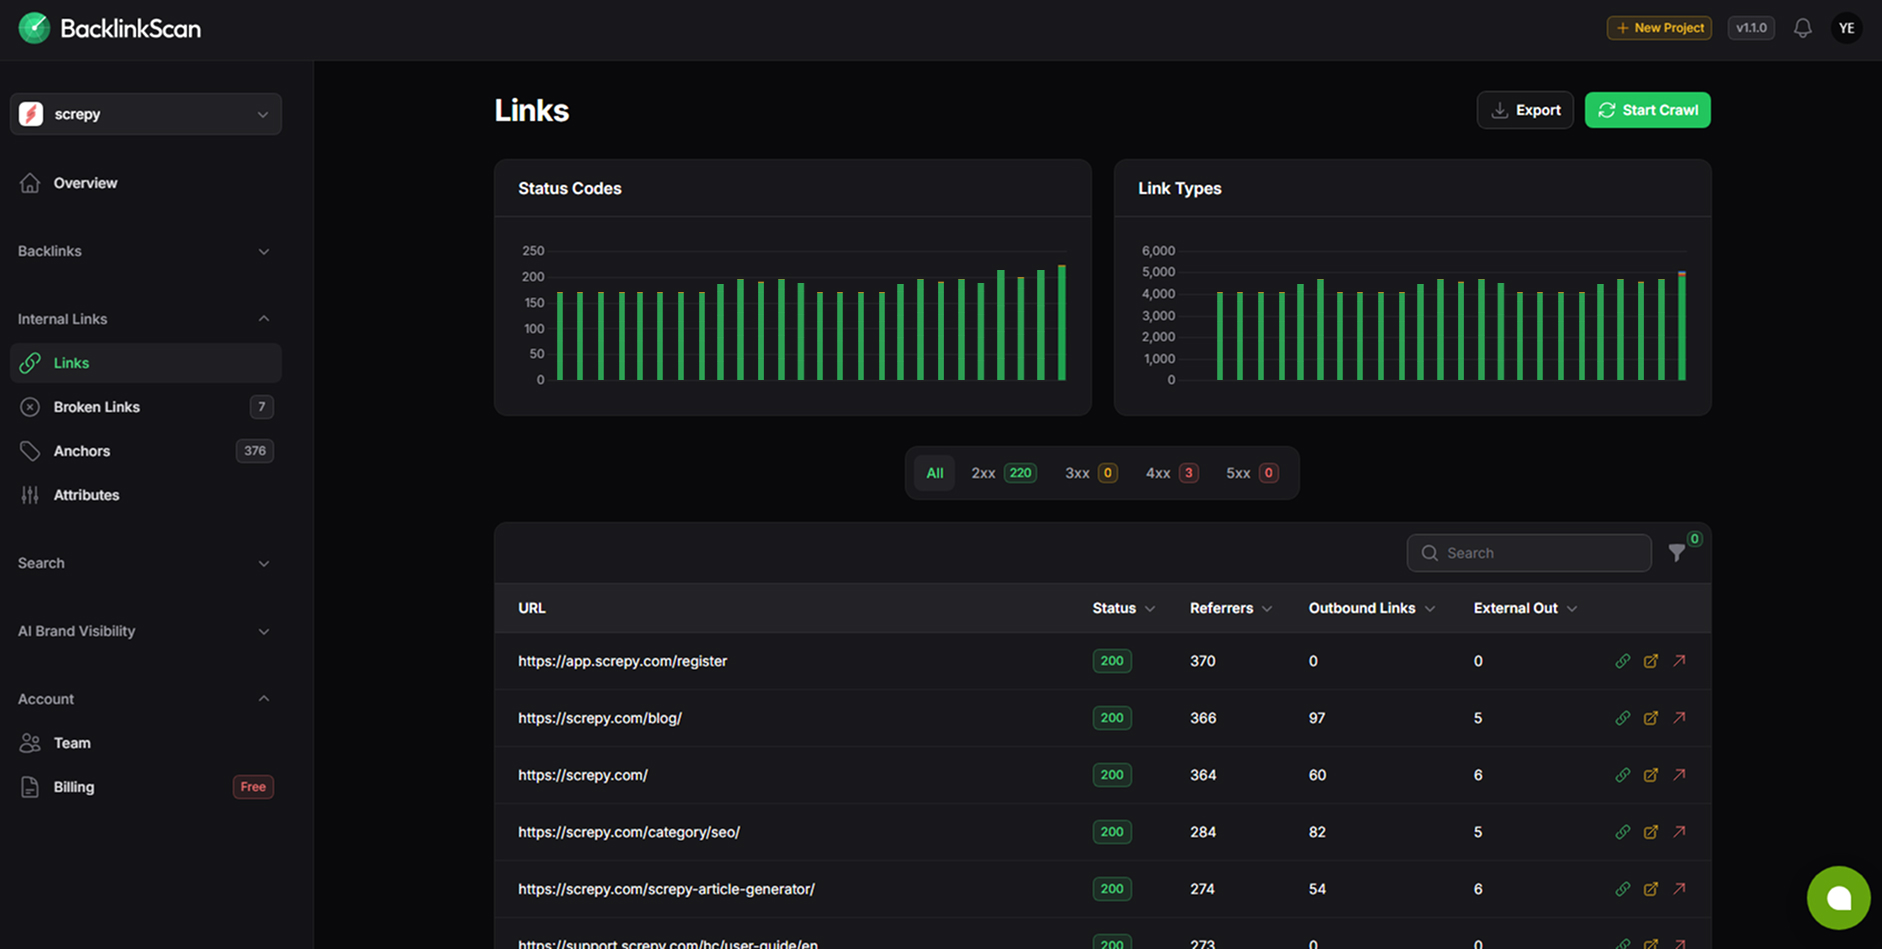Click the Export button

pos(1525,110)
